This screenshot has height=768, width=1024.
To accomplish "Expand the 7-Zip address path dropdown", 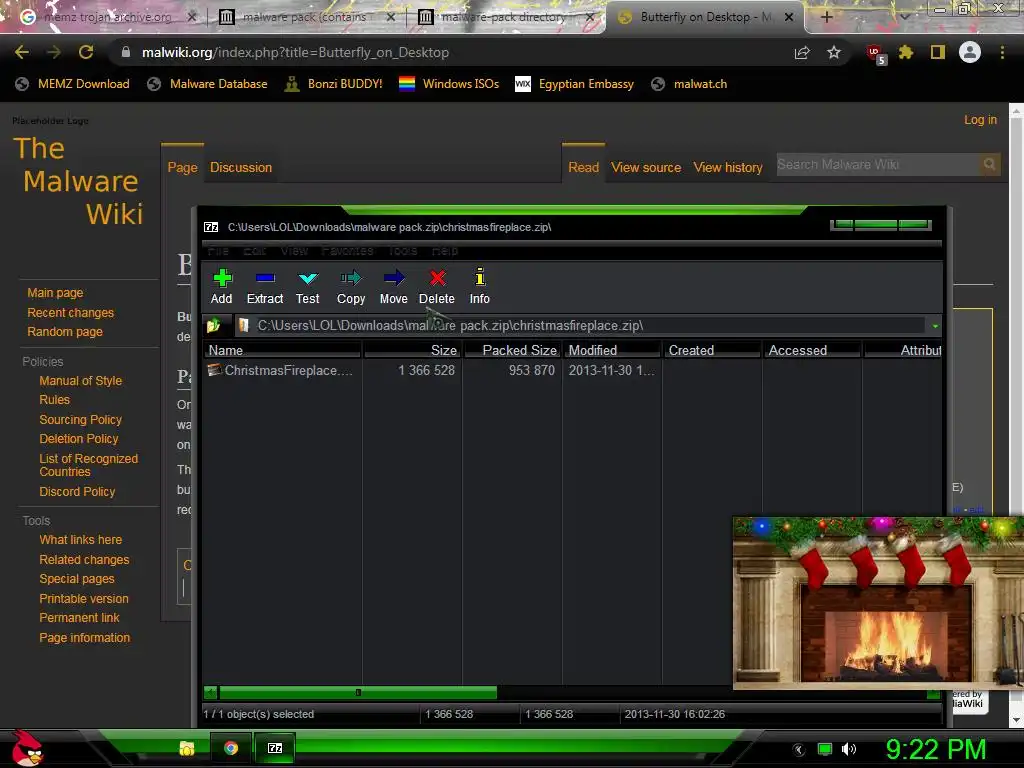I will click(935, 326).
